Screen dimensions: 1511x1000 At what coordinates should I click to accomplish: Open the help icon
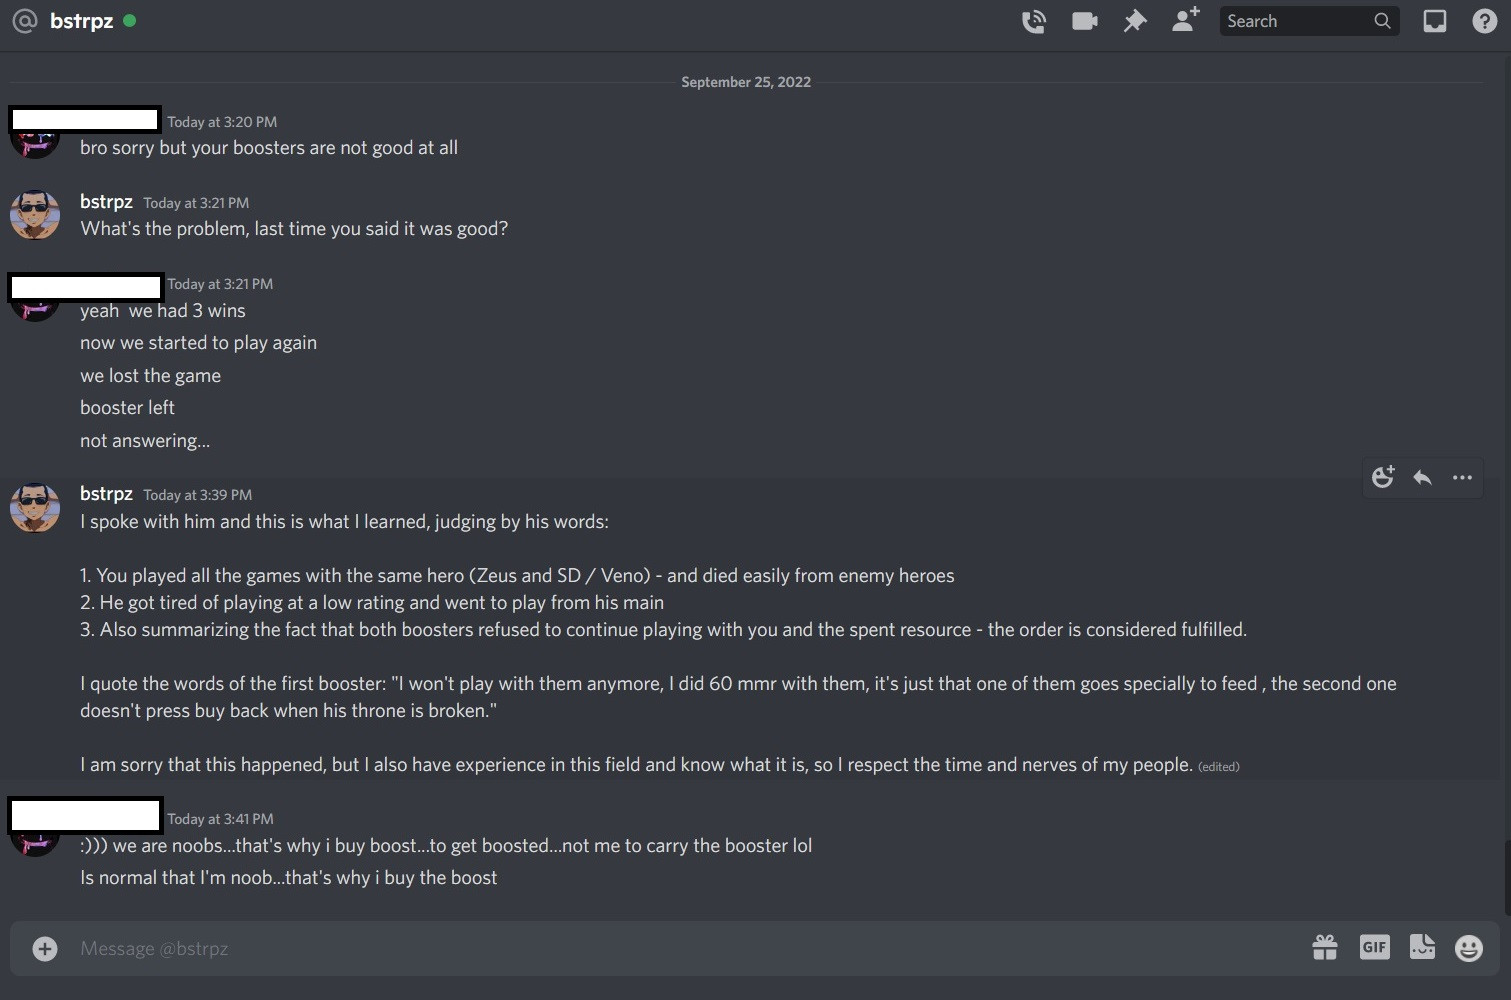(x=1485, y=21)
